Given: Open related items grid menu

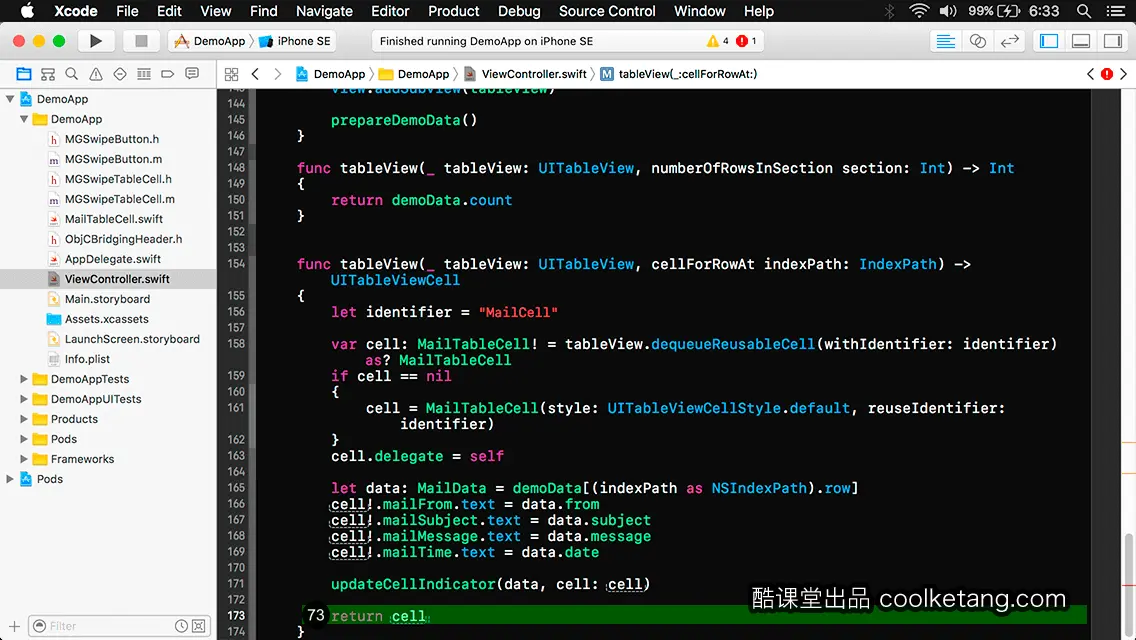Looking at the screenshot, I should [x=231, y=74].
